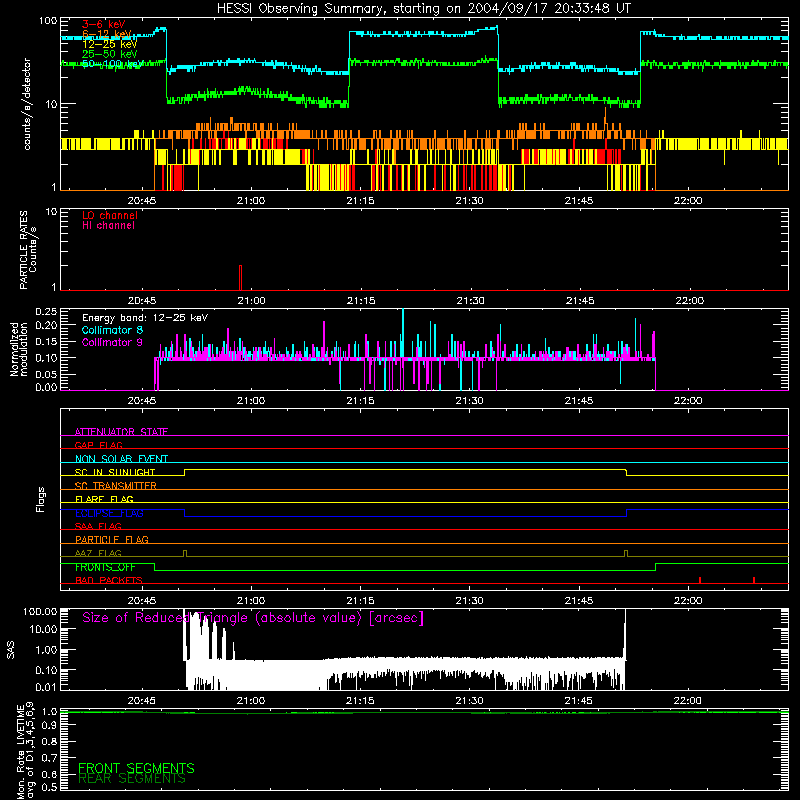The image size is (800, 800).
Task: Click the '22:00' tick label under the particle rates panel
Action: point(689,301)
